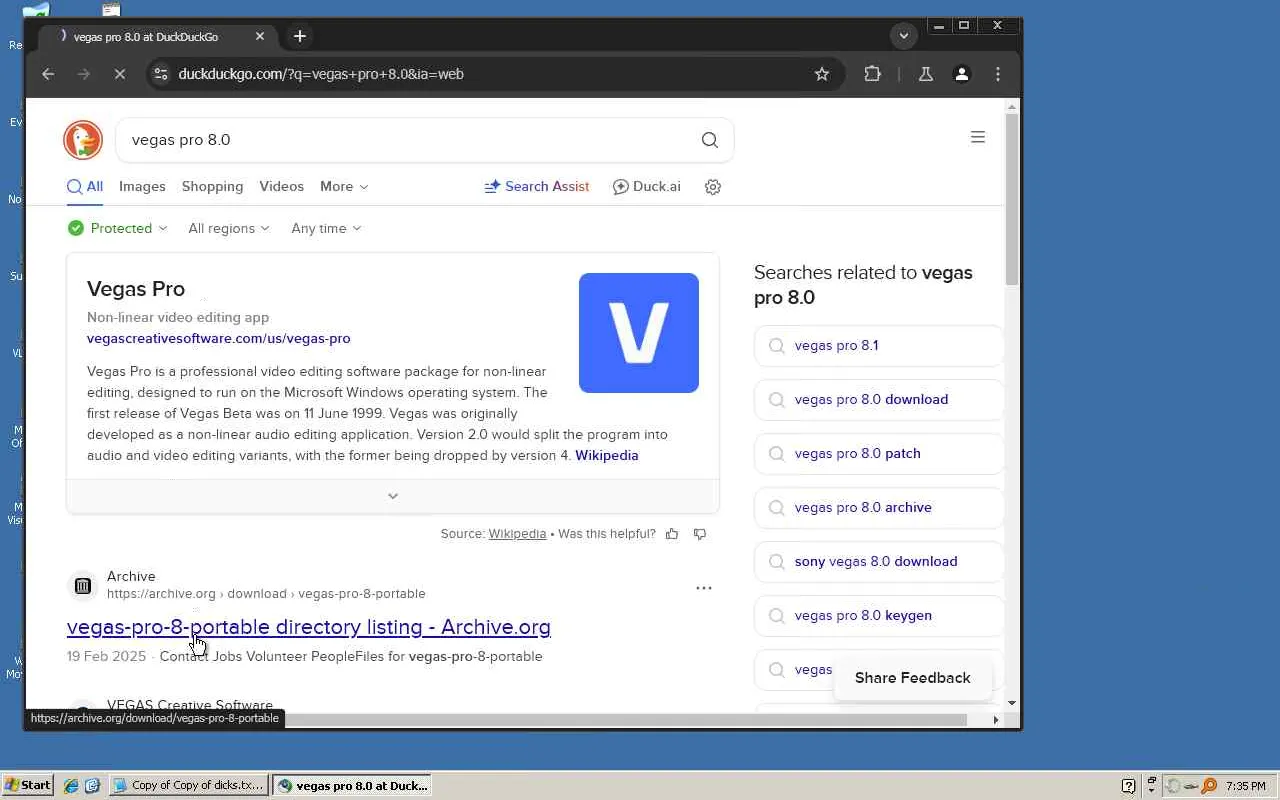Search related 'vegas pro 8.0 archive'

click(879, 508)
